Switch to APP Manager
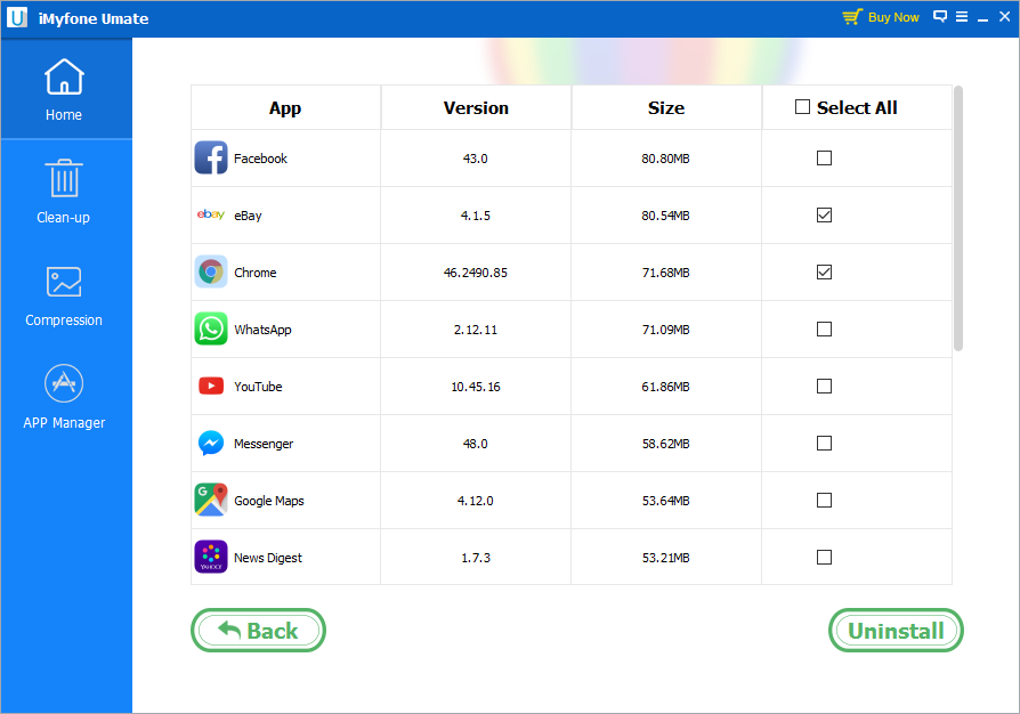 (64, 397)
